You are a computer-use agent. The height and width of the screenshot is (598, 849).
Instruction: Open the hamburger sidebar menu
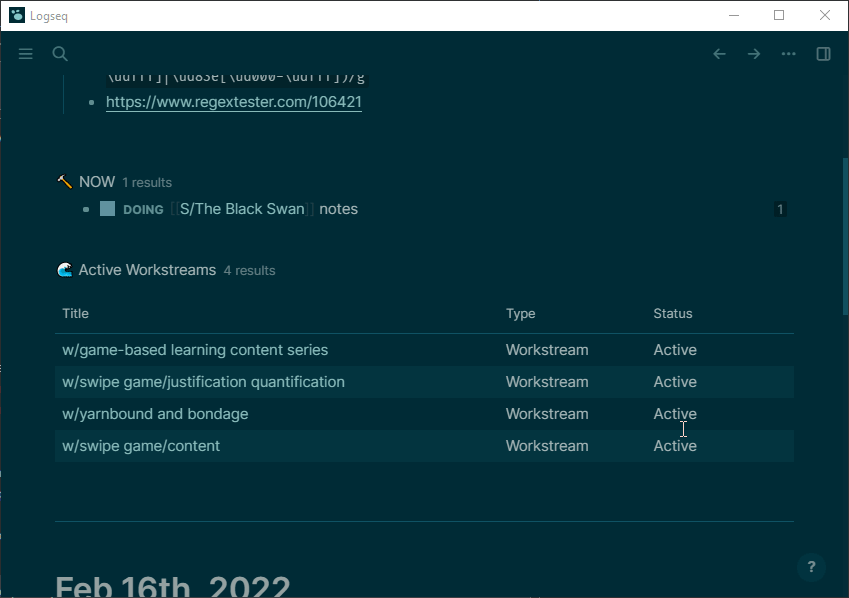[25, 54]
